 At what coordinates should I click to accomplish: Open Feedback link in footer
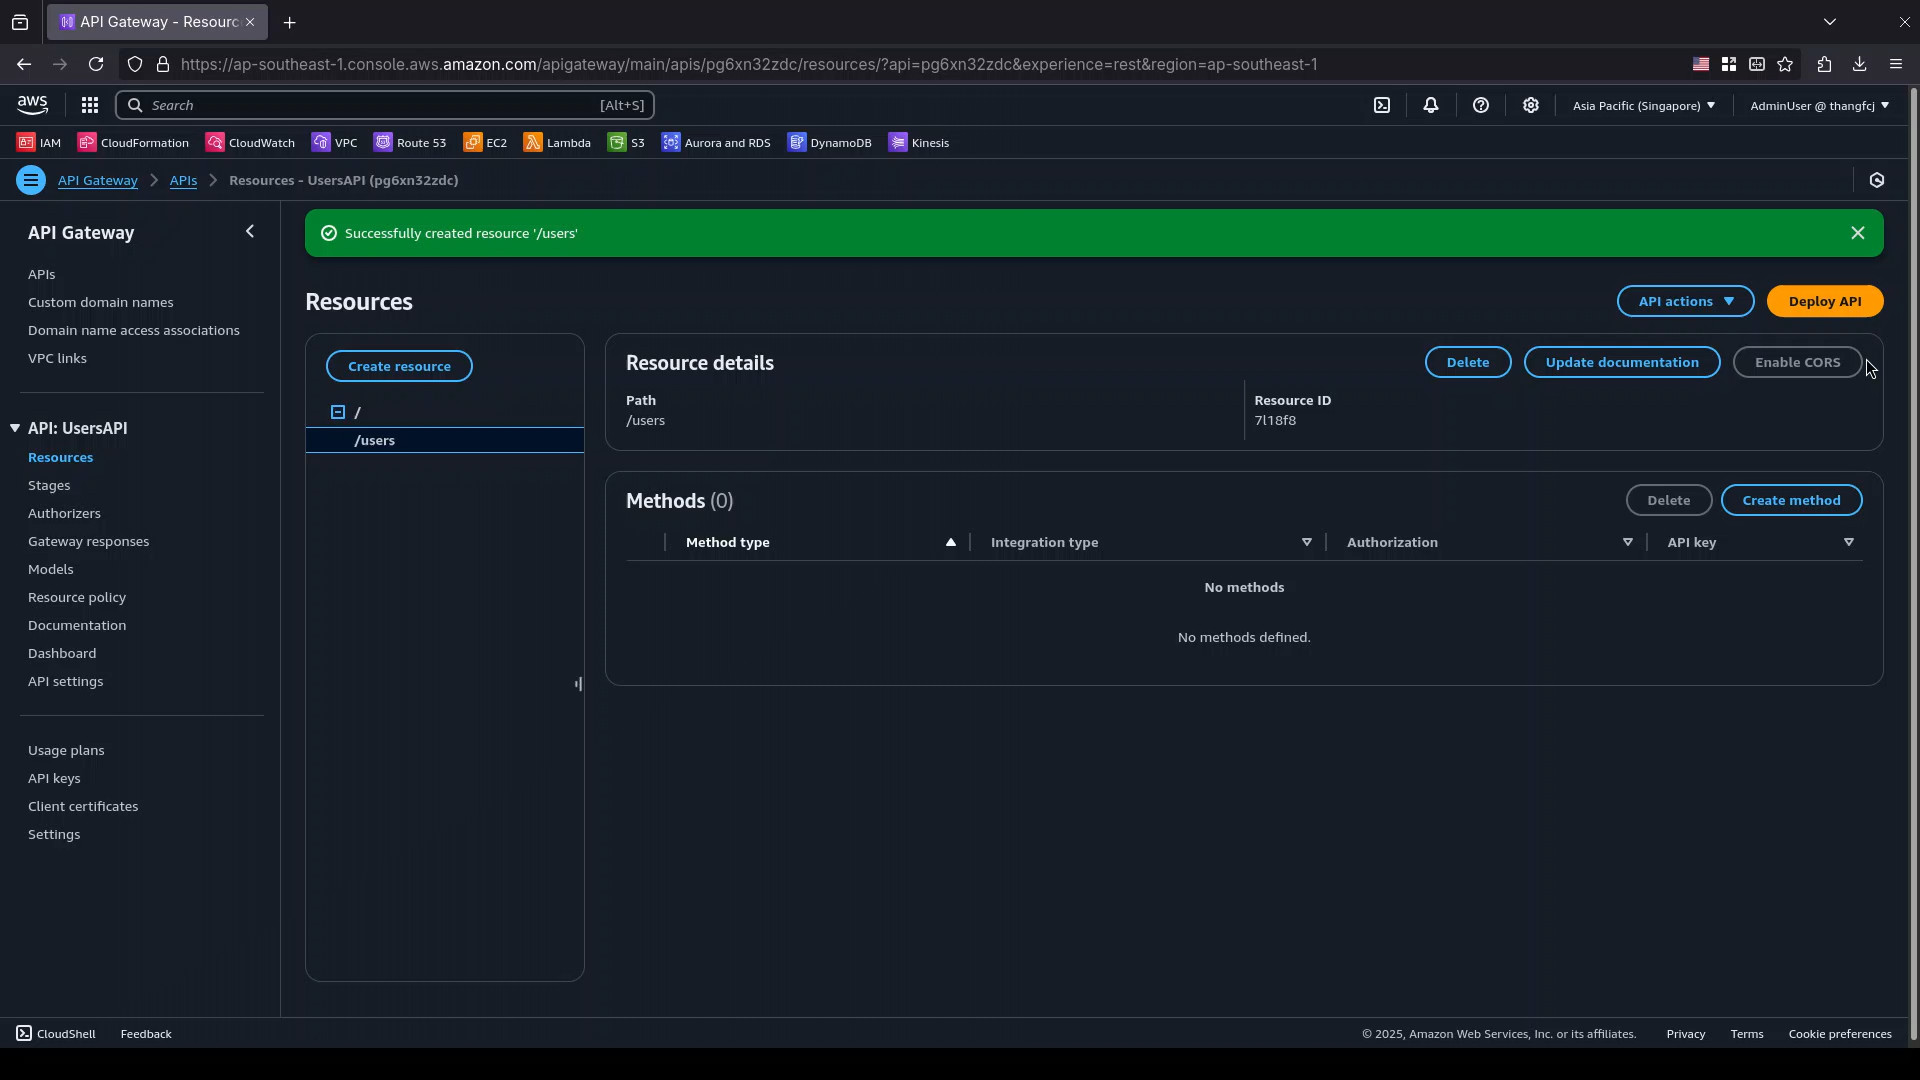point(146,1034)
